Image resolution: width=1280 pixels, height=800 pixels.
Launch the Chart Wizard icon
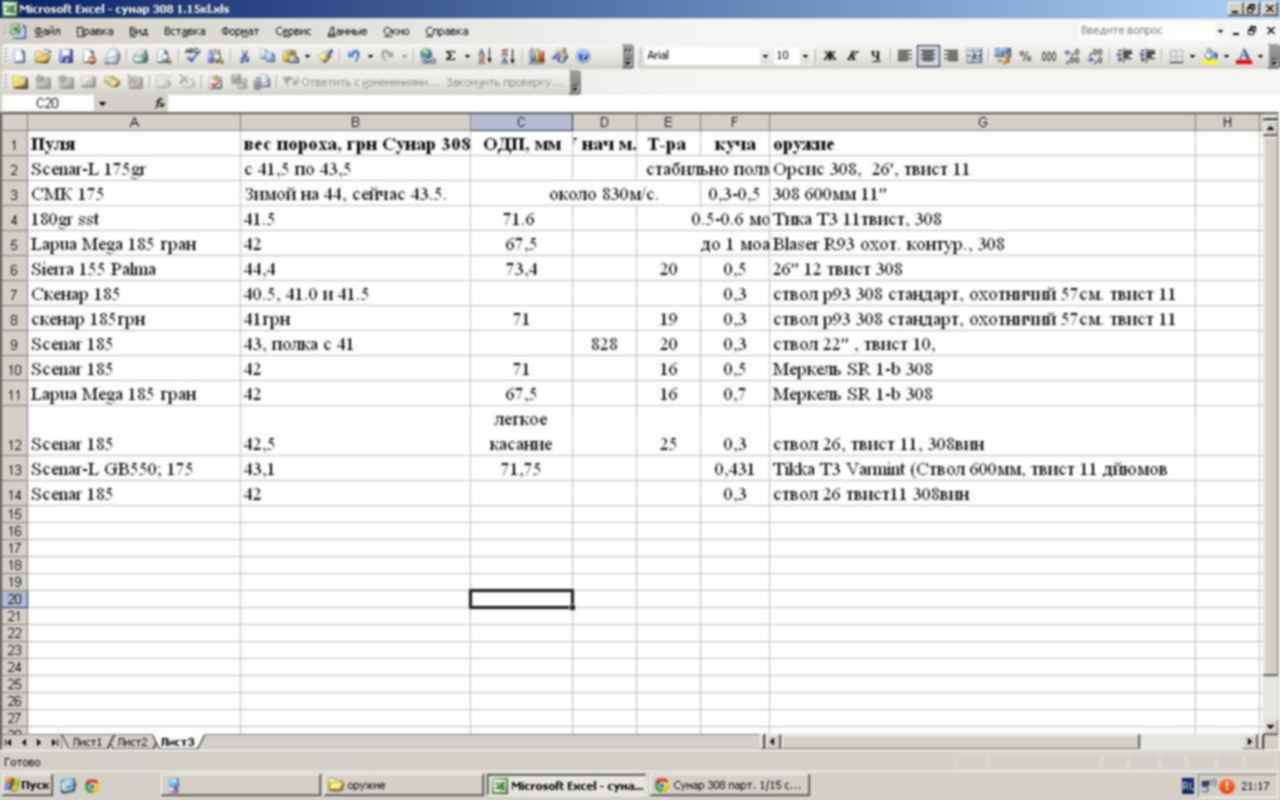537,56
